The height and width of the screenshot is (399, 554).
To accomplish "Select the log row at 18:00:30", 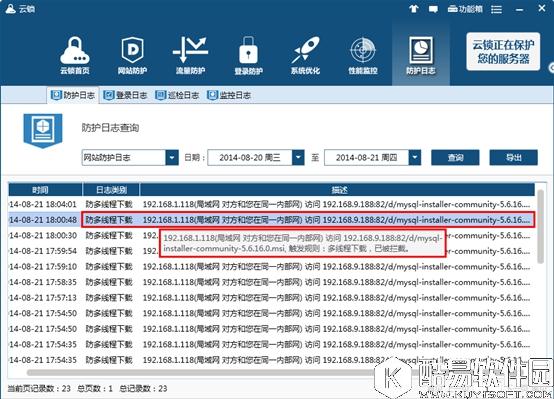I will [271, 235].
